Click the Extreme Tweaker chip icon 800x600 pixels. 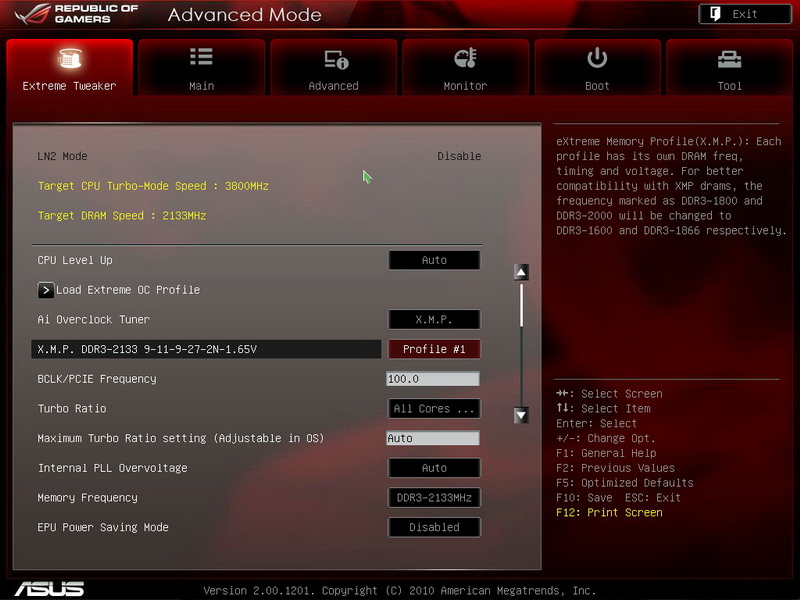pos(69,58)
